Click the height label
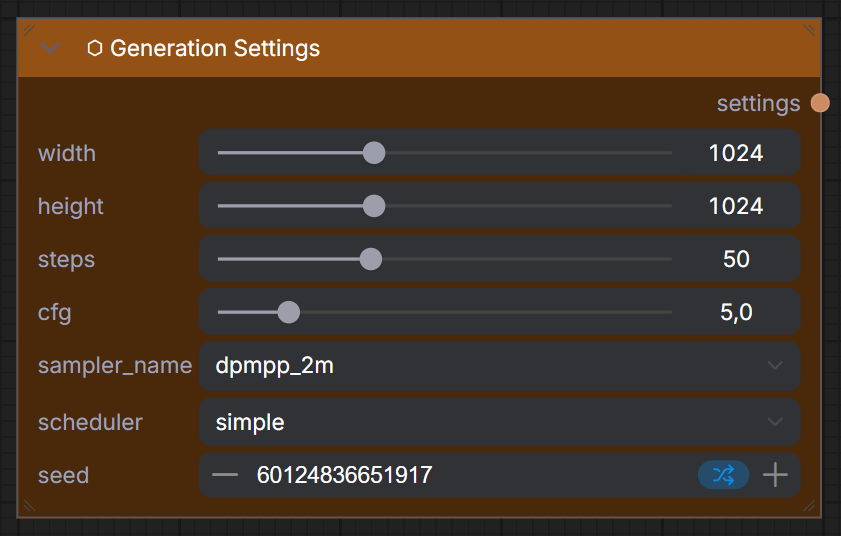 pos(71,207)
